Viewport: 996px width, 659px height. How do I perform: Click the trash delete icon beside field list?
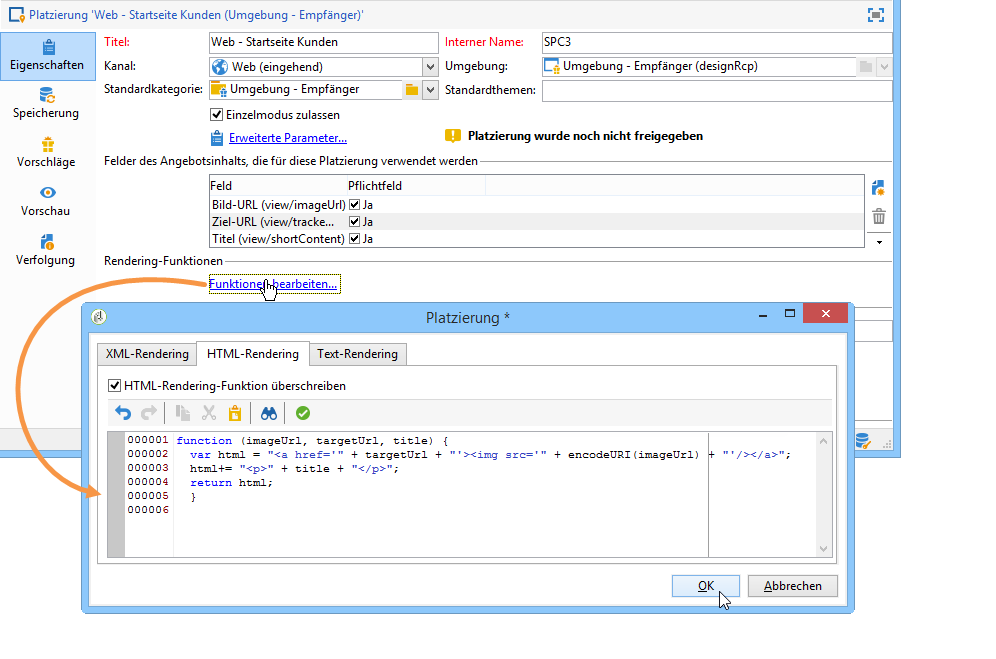coord(879,216)
